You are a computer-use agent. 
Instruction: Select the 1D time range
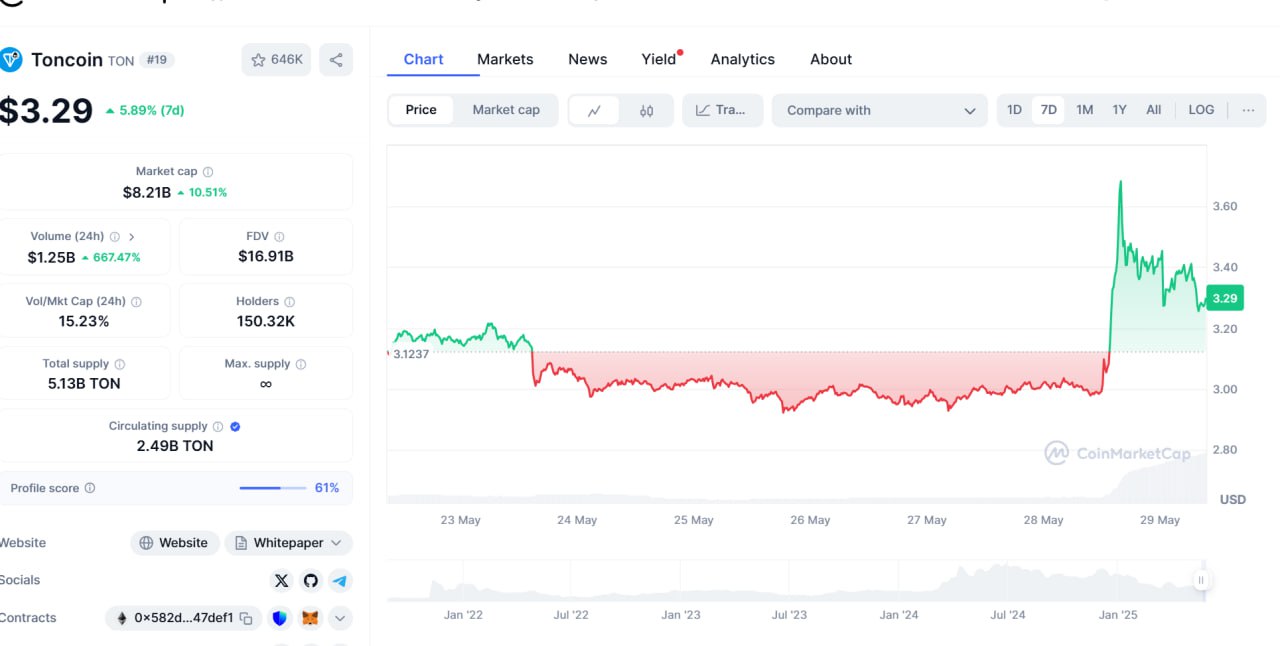(1014, 111)
